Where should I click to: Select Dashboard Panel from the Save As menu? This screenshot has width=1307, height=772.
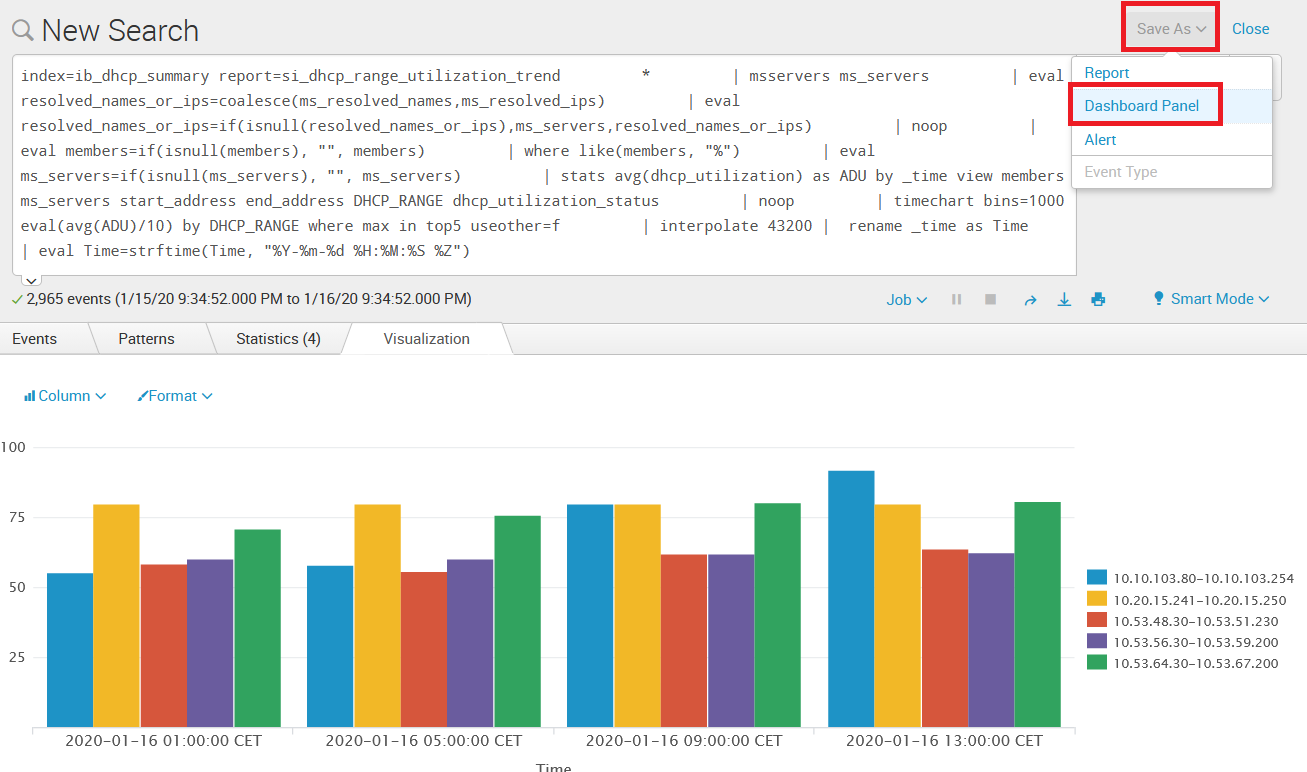[1145, 104]
